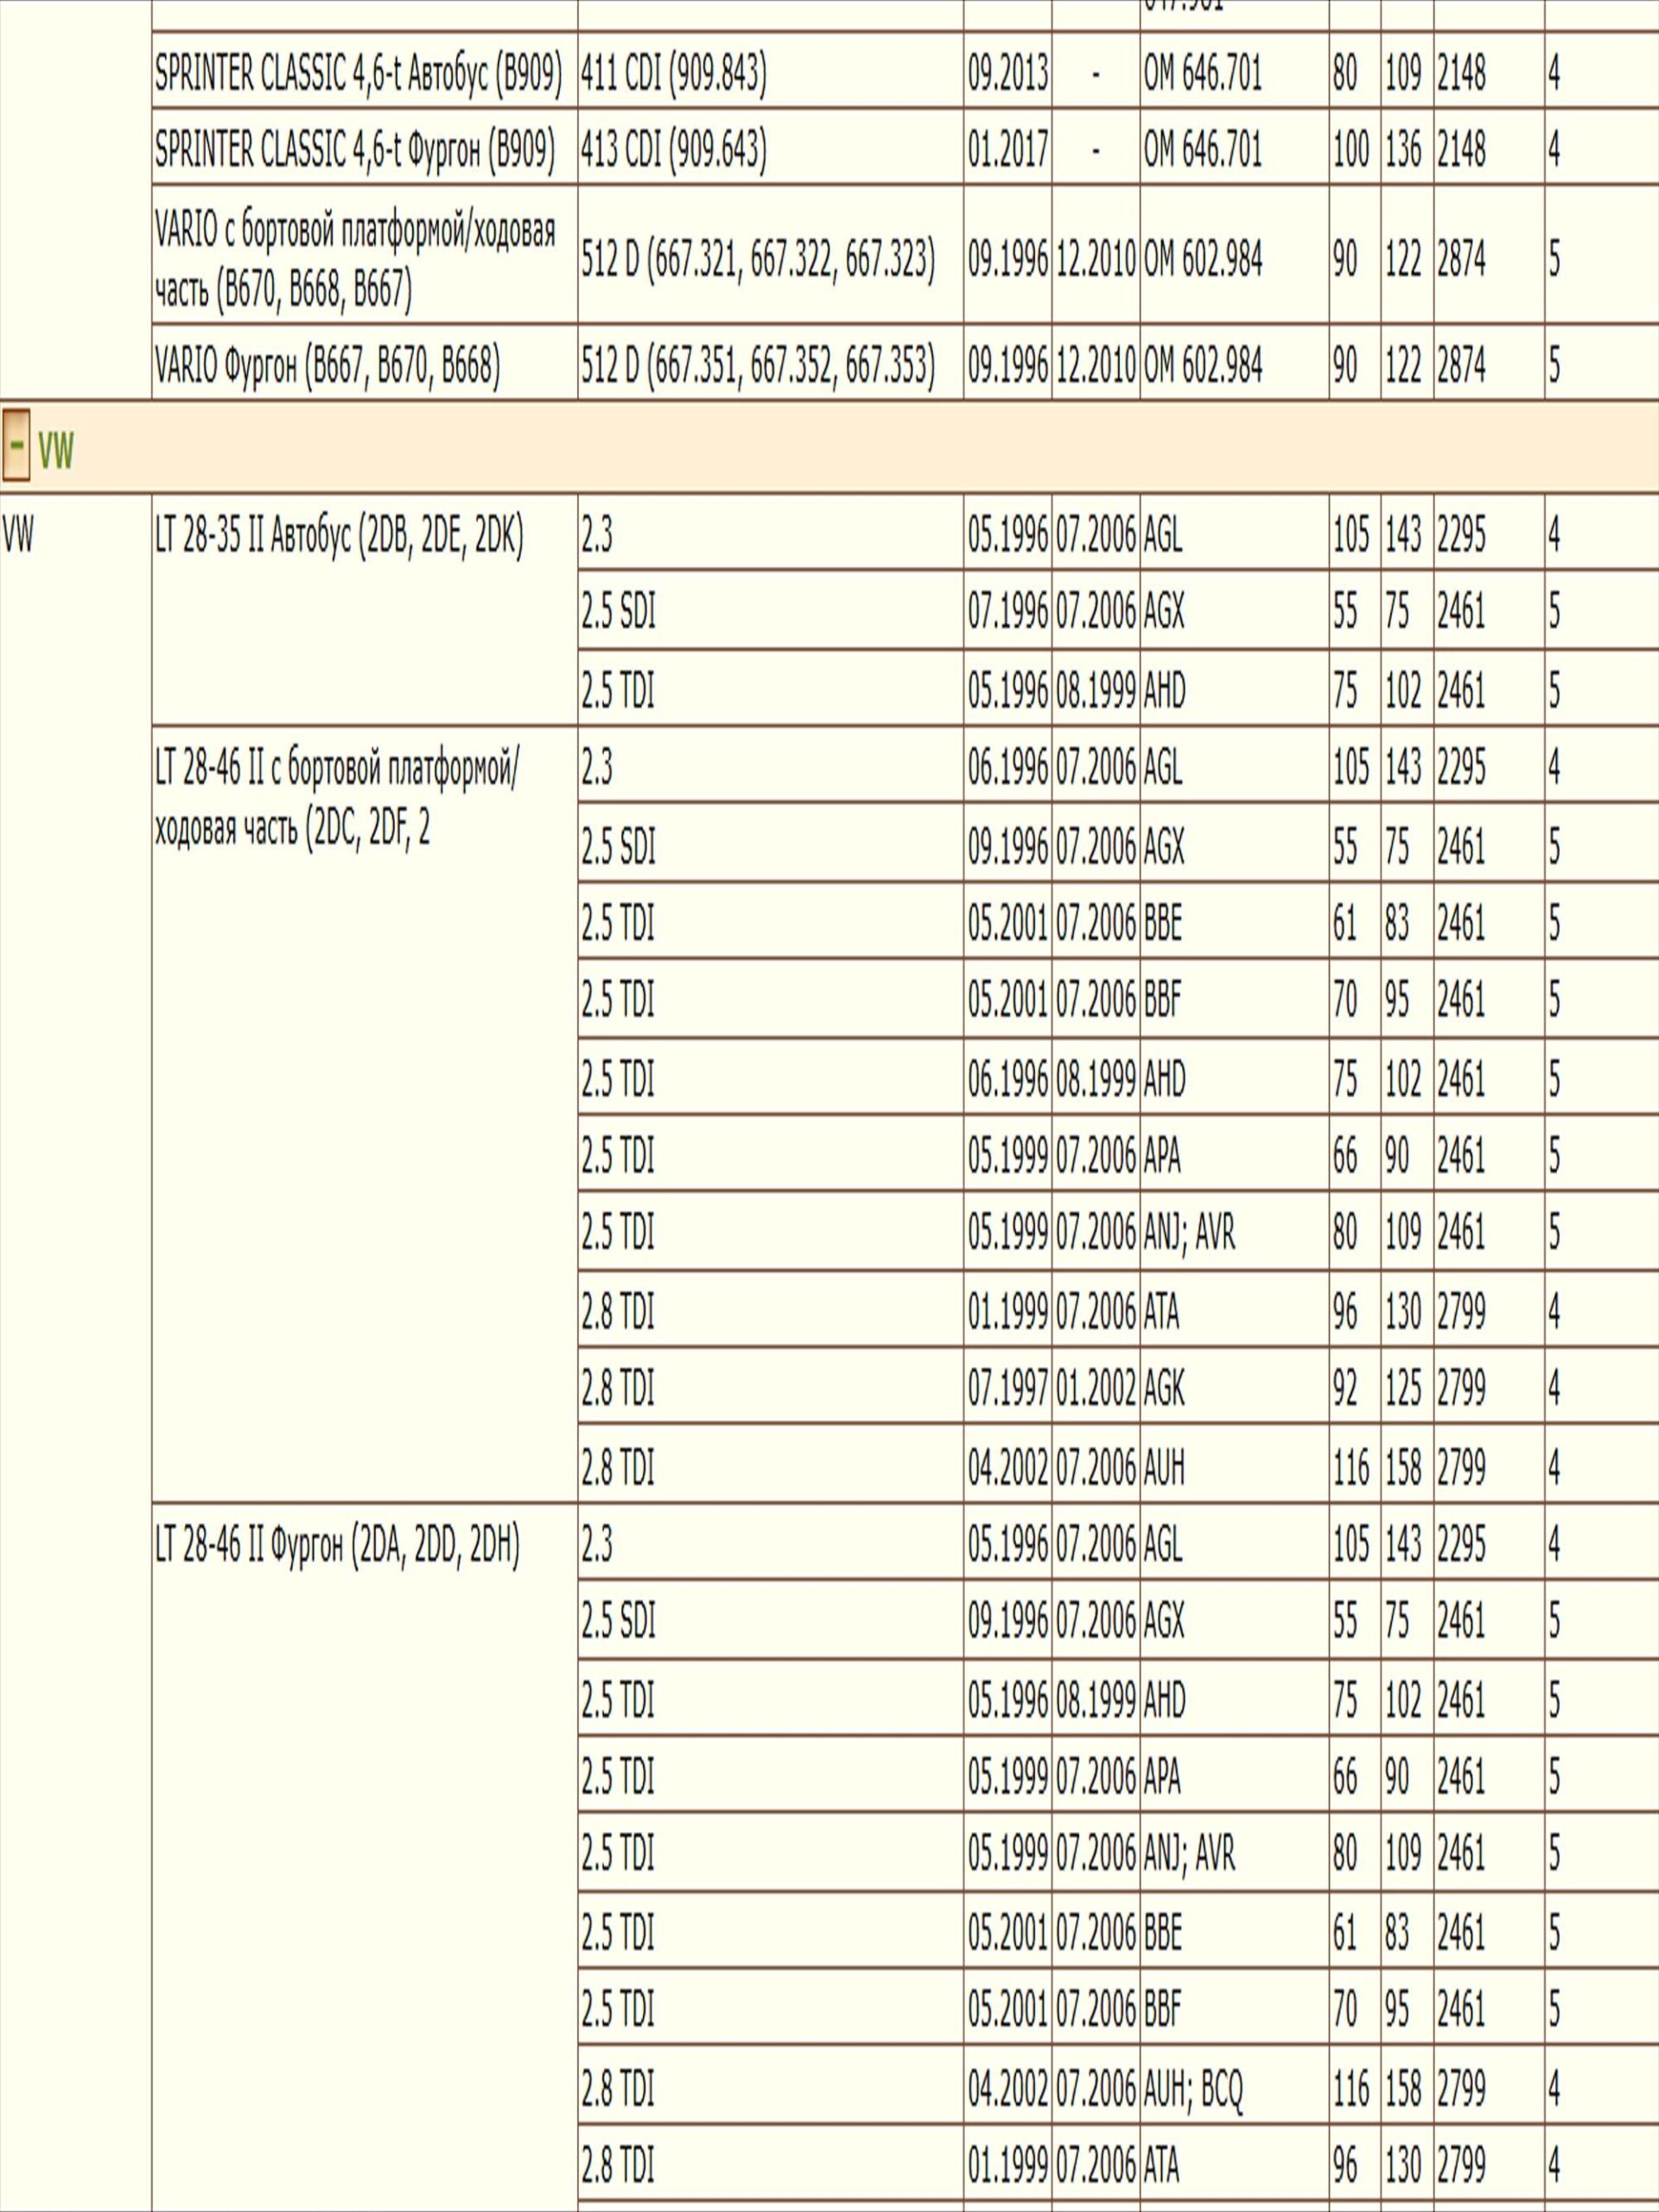Select the SPRINTER CLASSIC 4,6-t Автобус (B909) cell
This screenshot has height=2212, width=1659.
[x=358, y=72]
